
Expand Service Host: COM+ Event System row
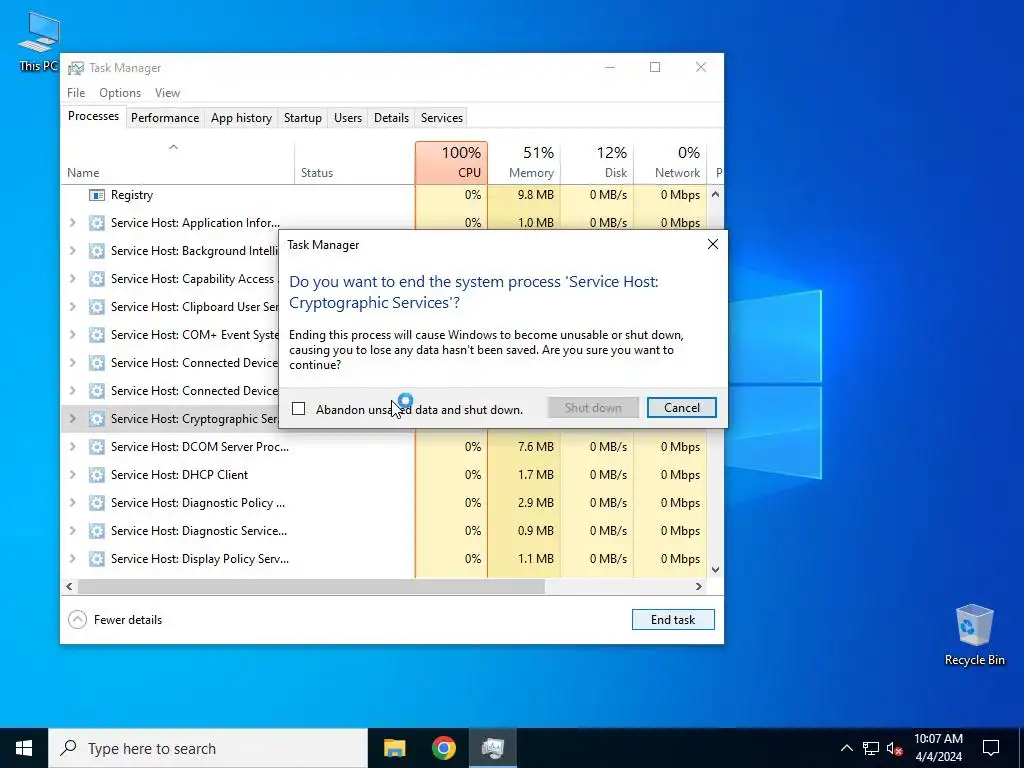pyautogui.click(x=72, y=335)
